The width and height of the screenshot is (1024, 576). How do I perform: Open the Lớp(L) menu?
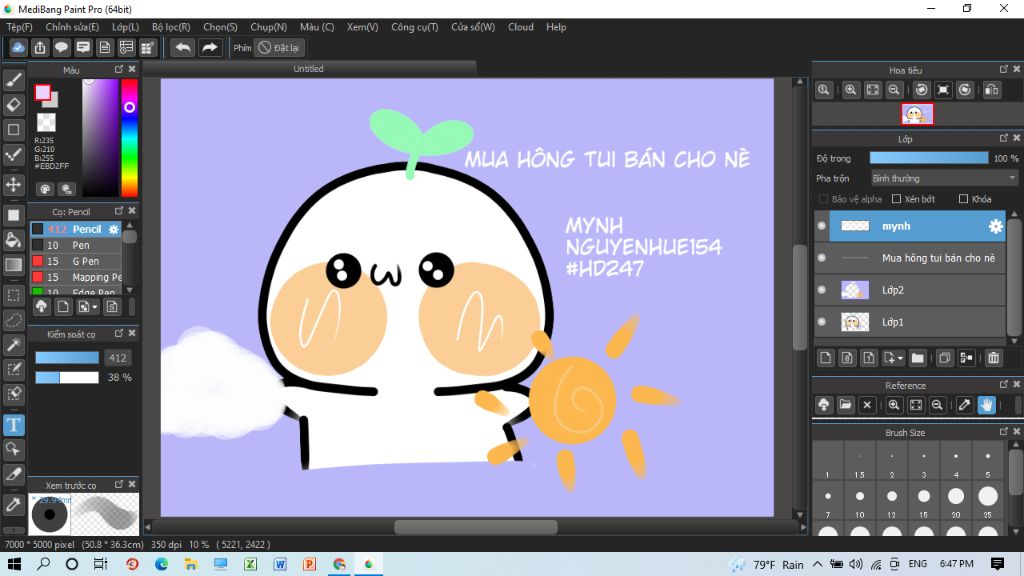coord(125,27)
